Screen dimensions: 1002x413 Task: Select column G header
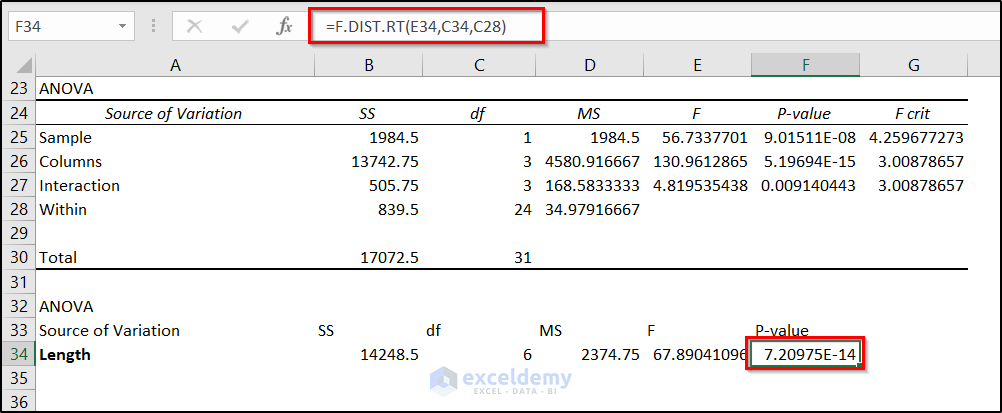tap(914, 65)
